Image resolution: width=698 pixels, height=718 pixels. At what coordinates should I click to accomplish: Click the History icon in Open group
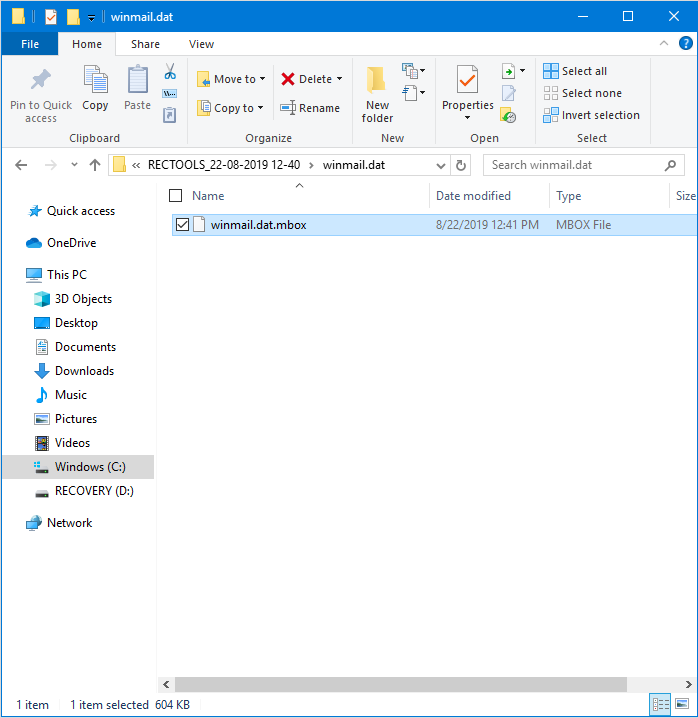[508, 115]
